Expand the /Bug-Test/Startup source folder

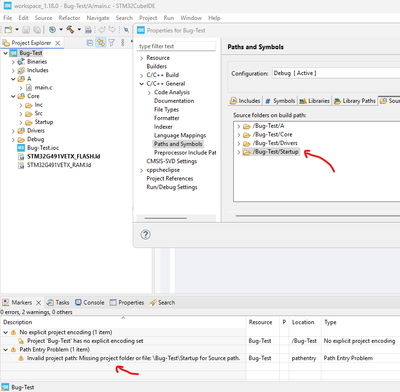point(238,152)
